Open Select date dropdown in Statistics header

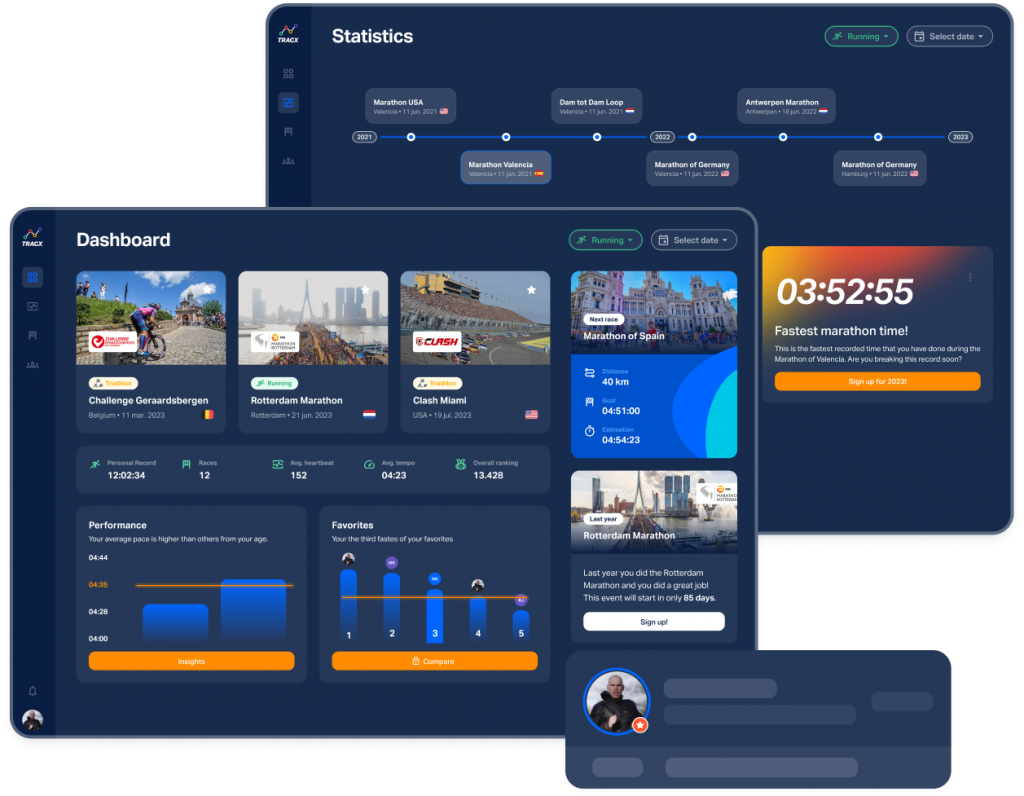click(950, 37)
